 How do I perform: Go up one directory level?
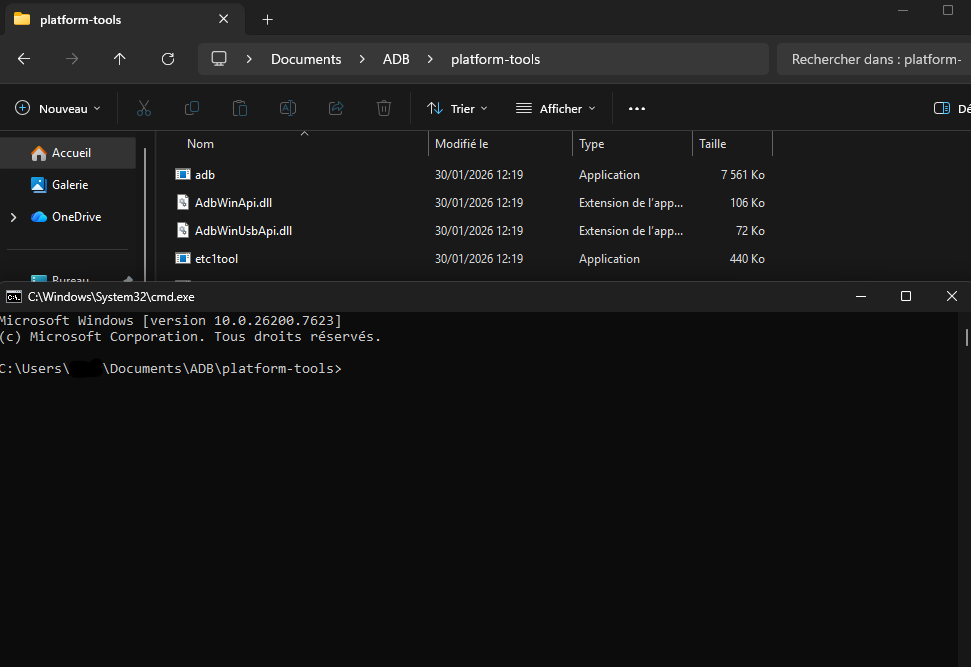119,59
